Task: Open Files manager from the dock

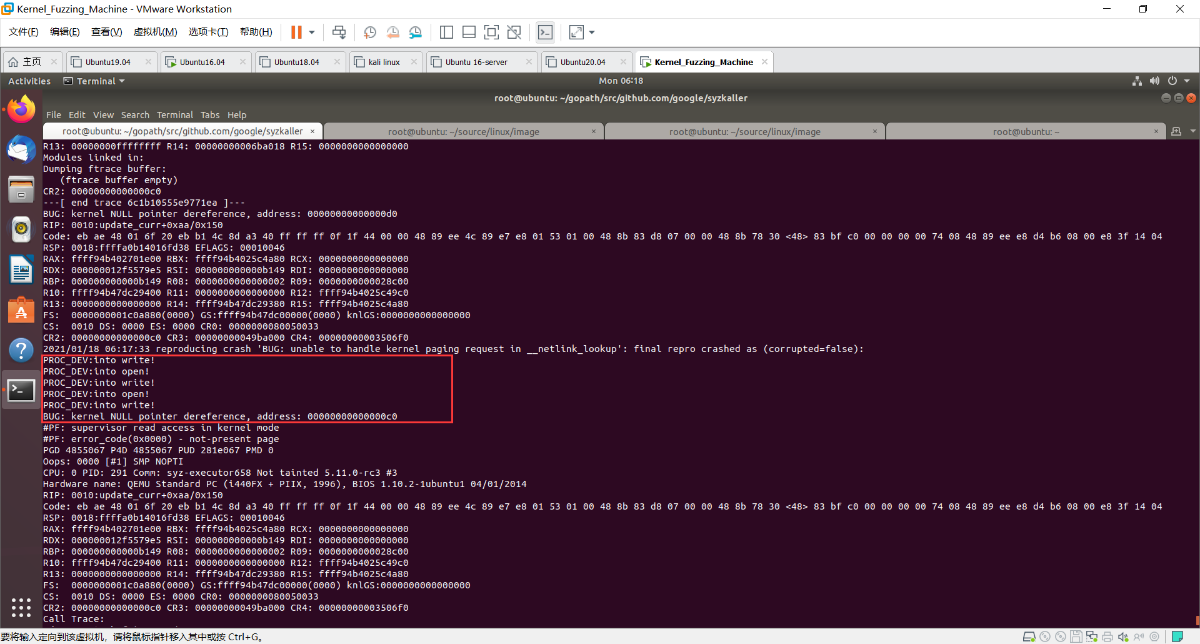Action: (21, 189)
